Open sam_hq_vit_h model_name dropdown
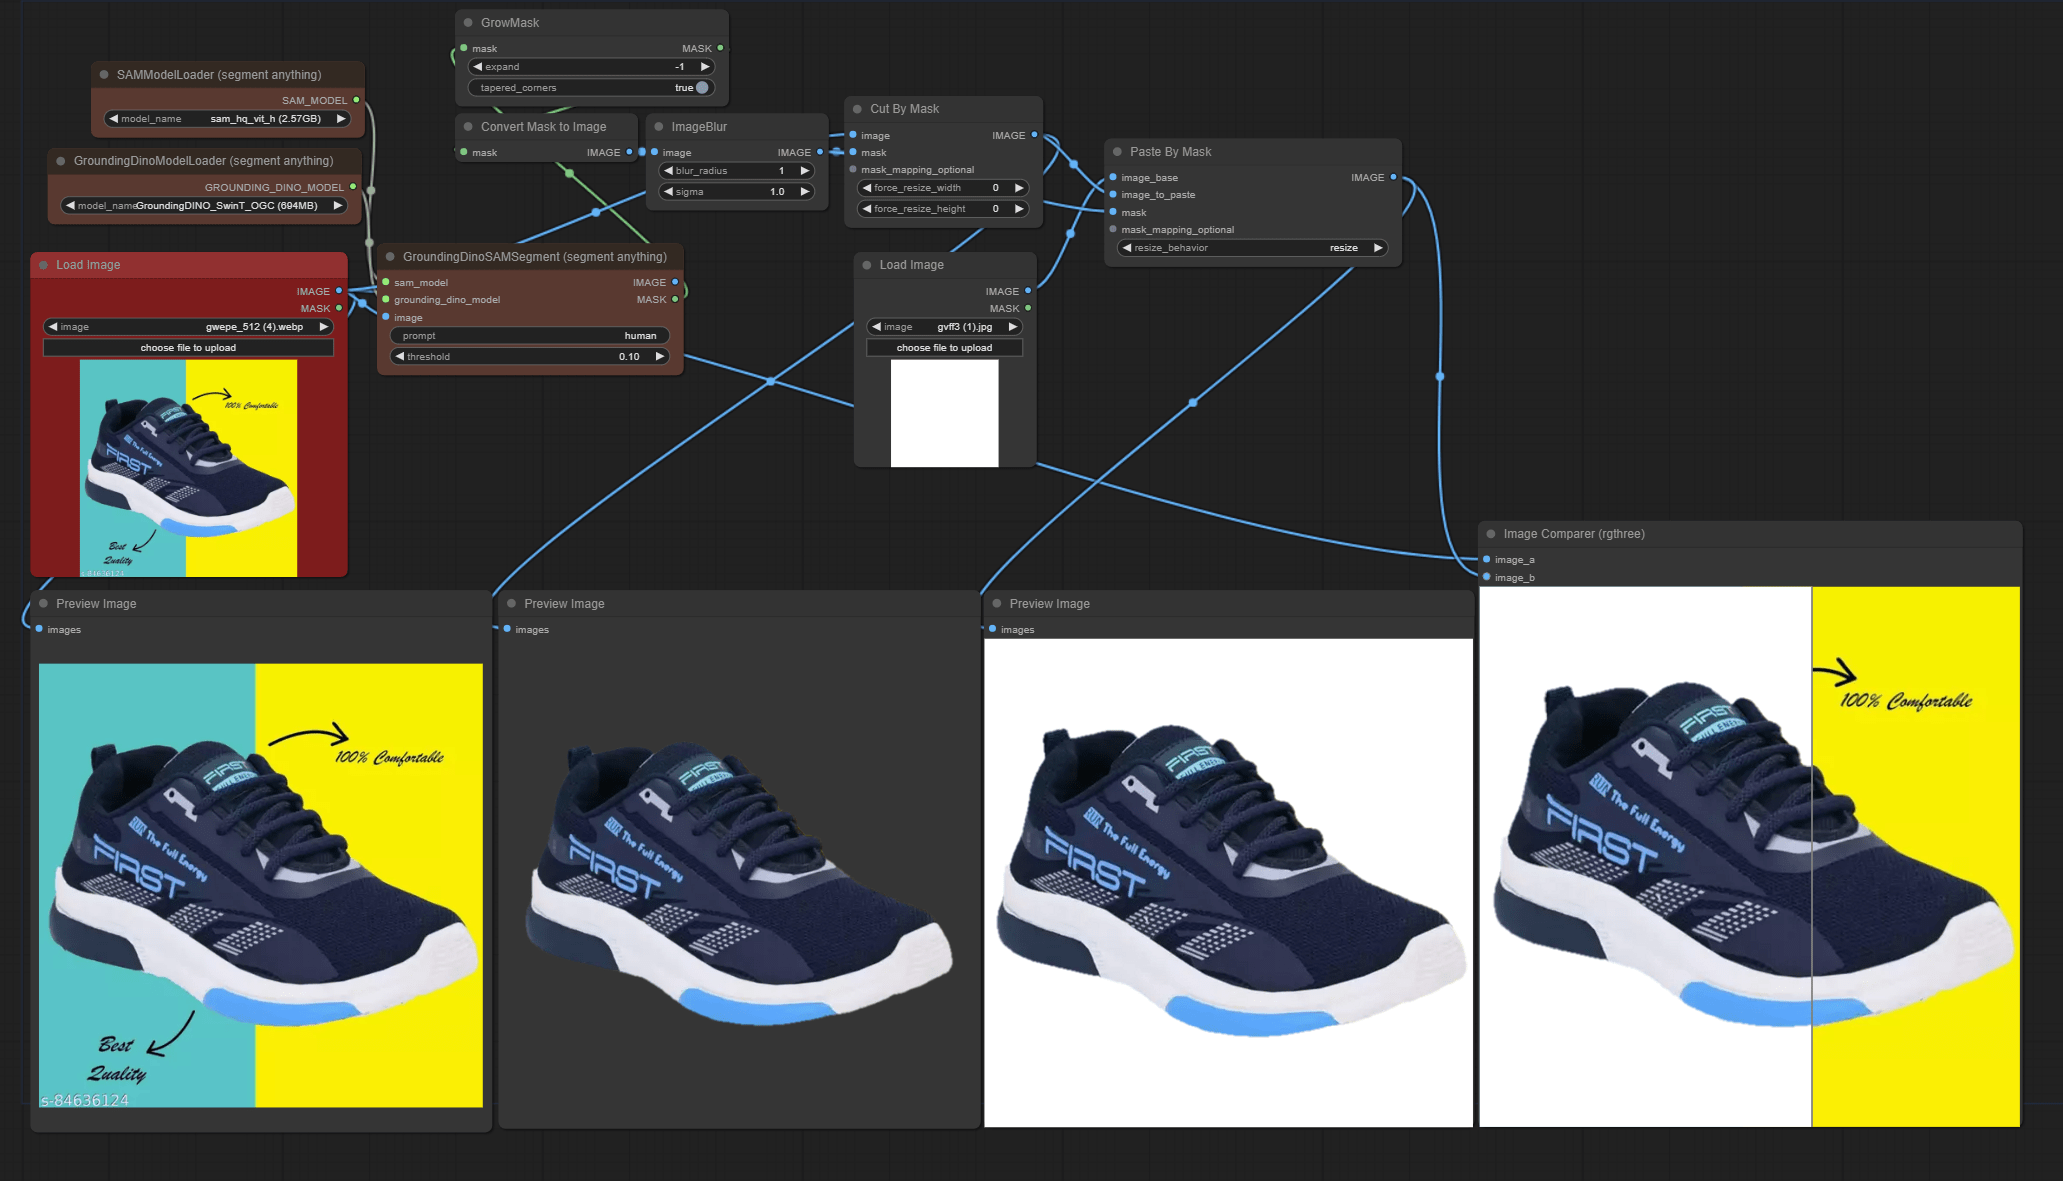This screenshot has width=2063, height=1181. [228, 119]
